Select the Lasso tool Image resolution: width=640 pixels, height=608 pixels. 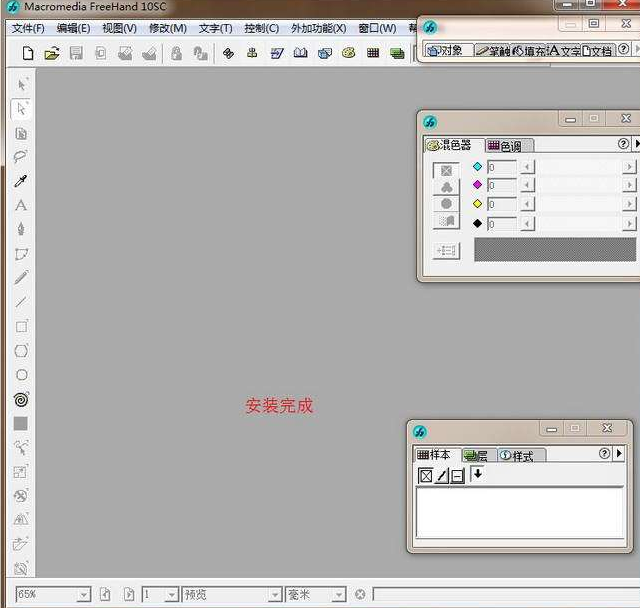pos(20,157)
